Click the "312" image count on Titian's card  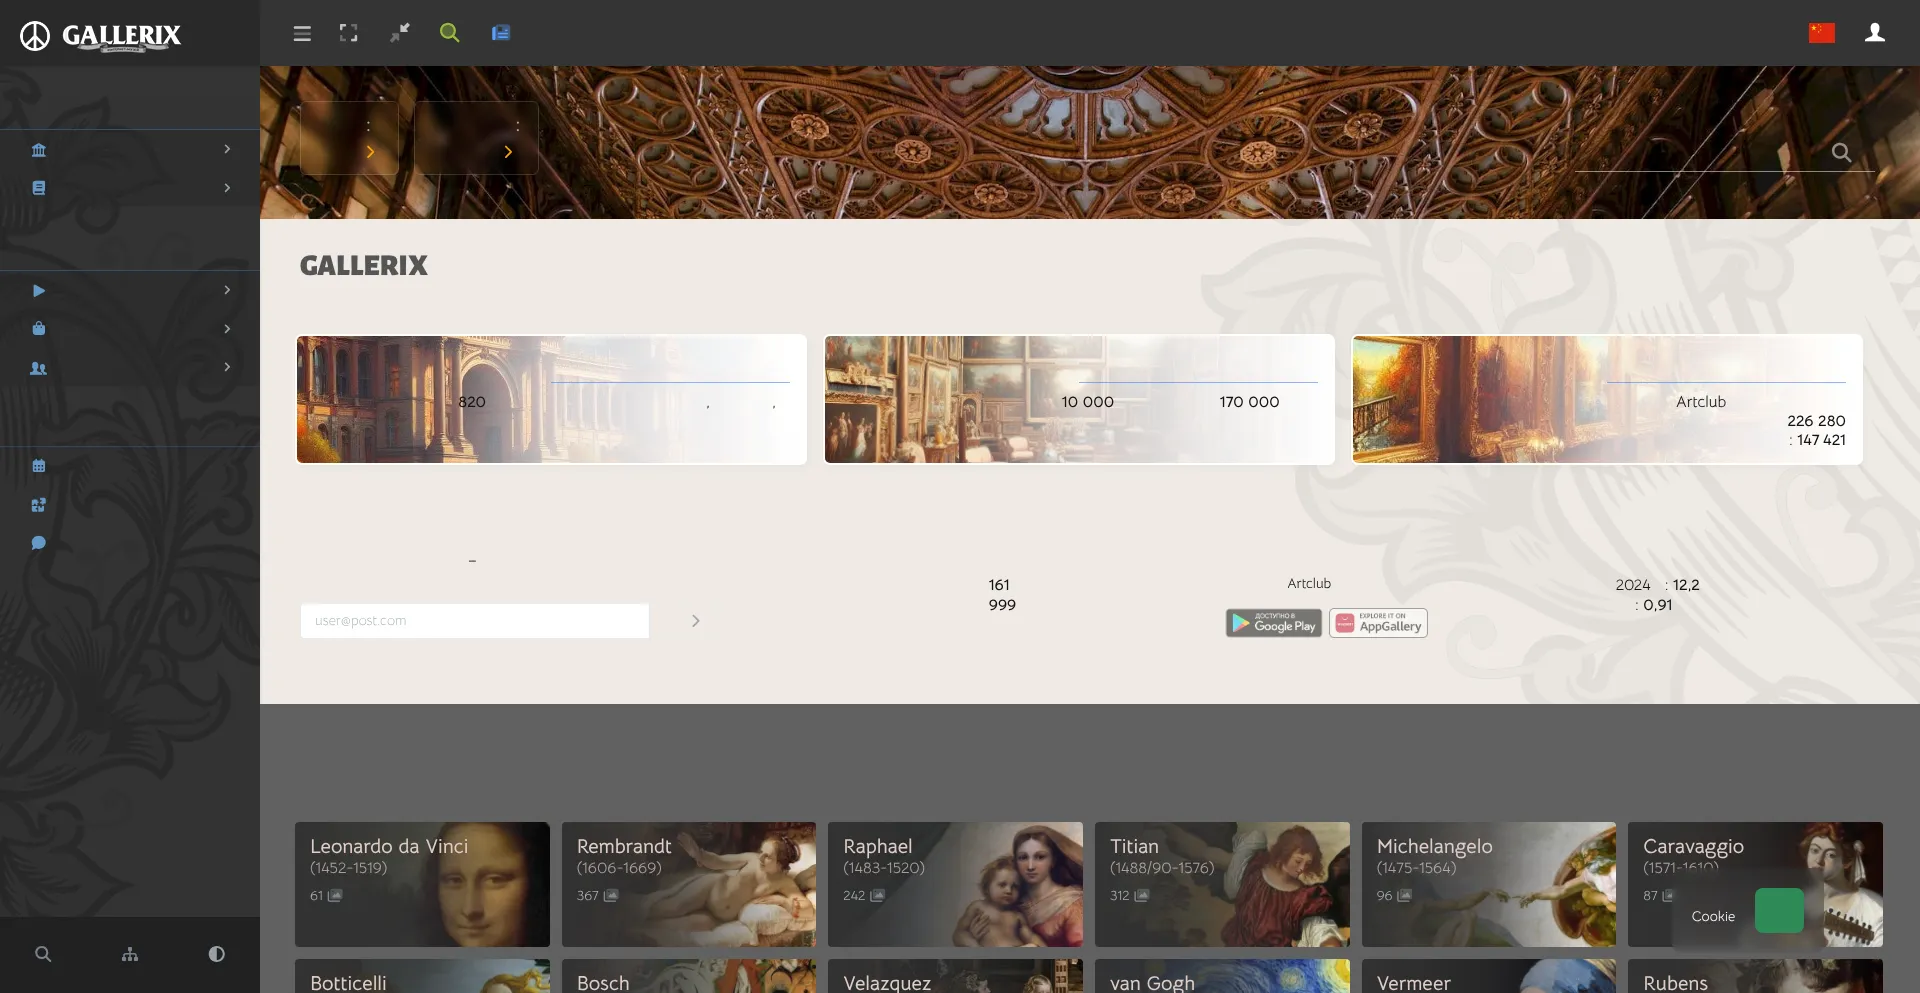[x=1120, y=896]
